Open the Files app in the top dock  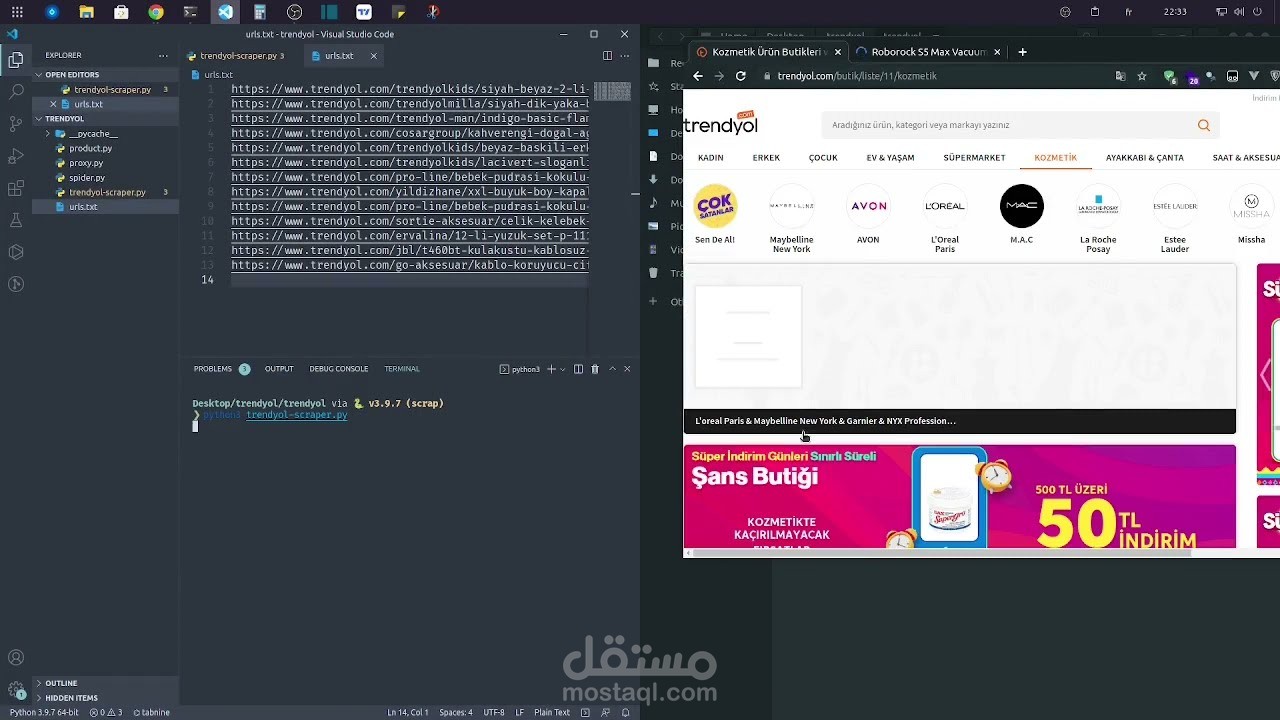click(x=87, y=12)
